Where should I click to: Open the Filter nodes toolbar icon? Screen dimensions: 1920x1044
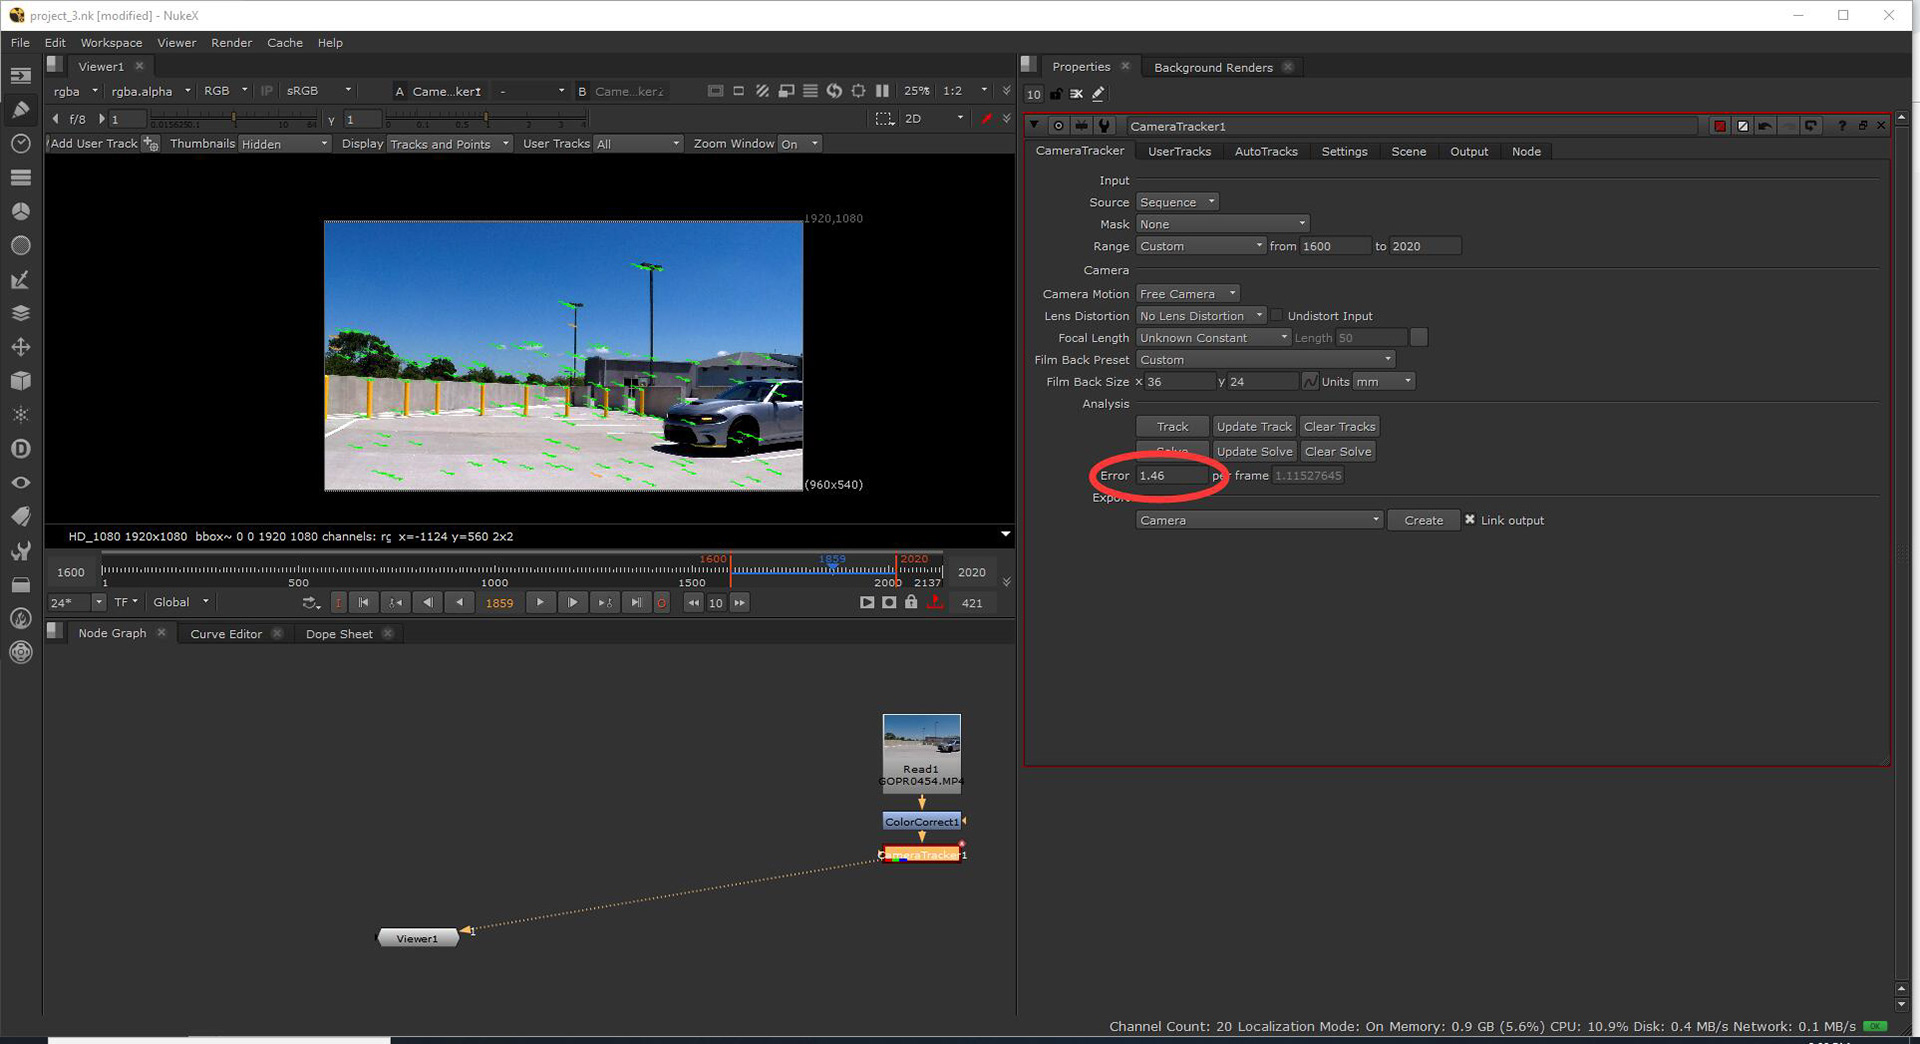point(20,246)
